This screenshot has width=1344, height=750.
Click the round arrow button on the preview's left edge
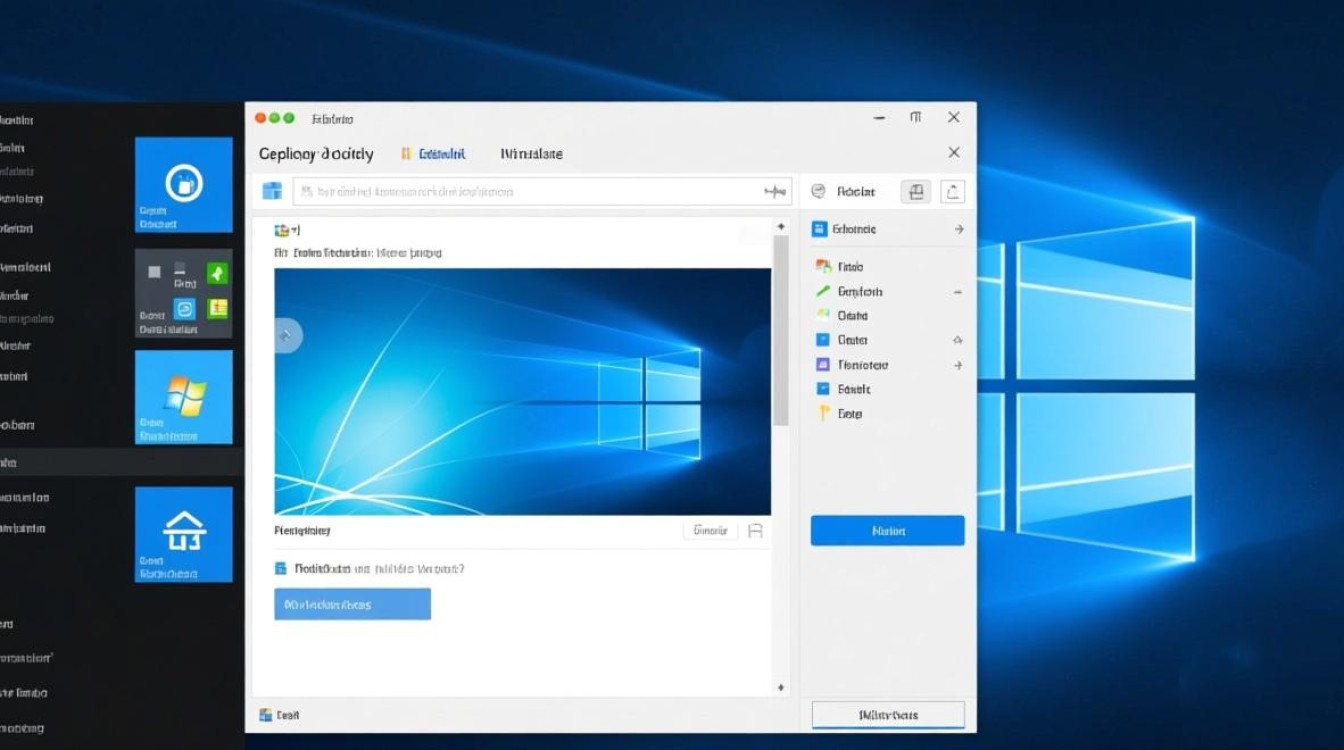(286, 336)
